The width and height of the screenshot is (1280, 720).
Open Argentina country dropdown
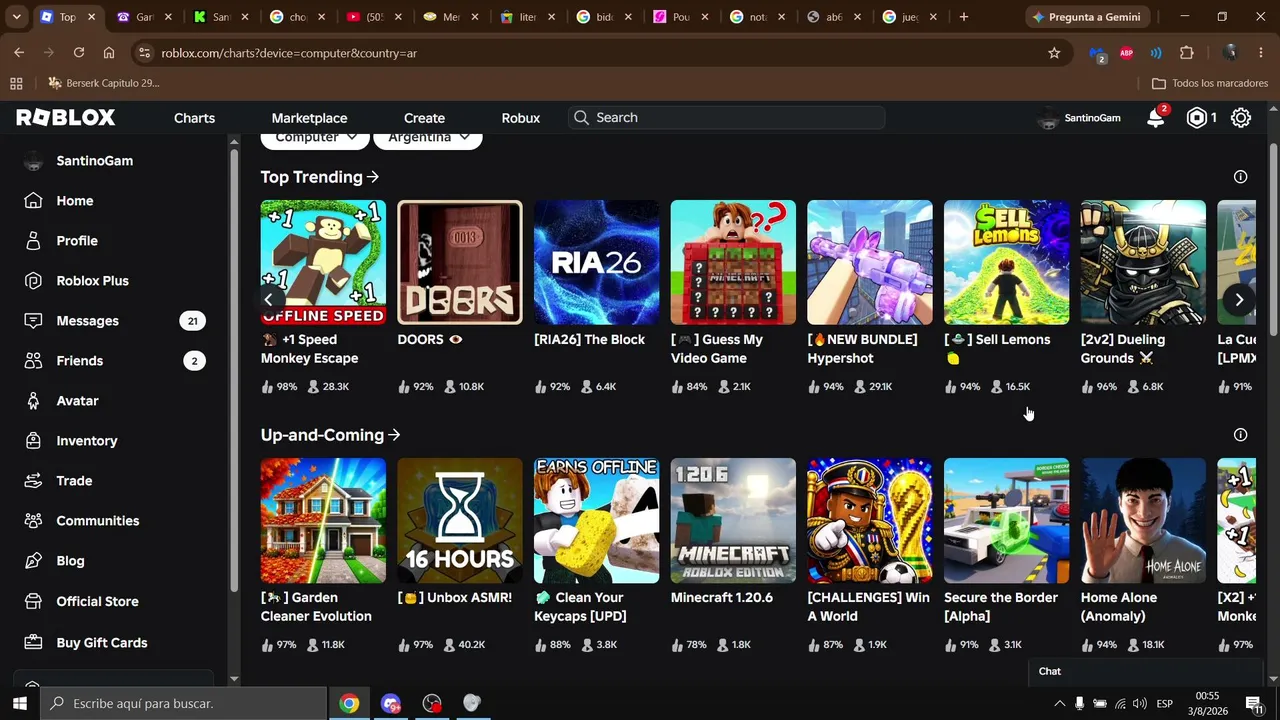click(428, 137)
